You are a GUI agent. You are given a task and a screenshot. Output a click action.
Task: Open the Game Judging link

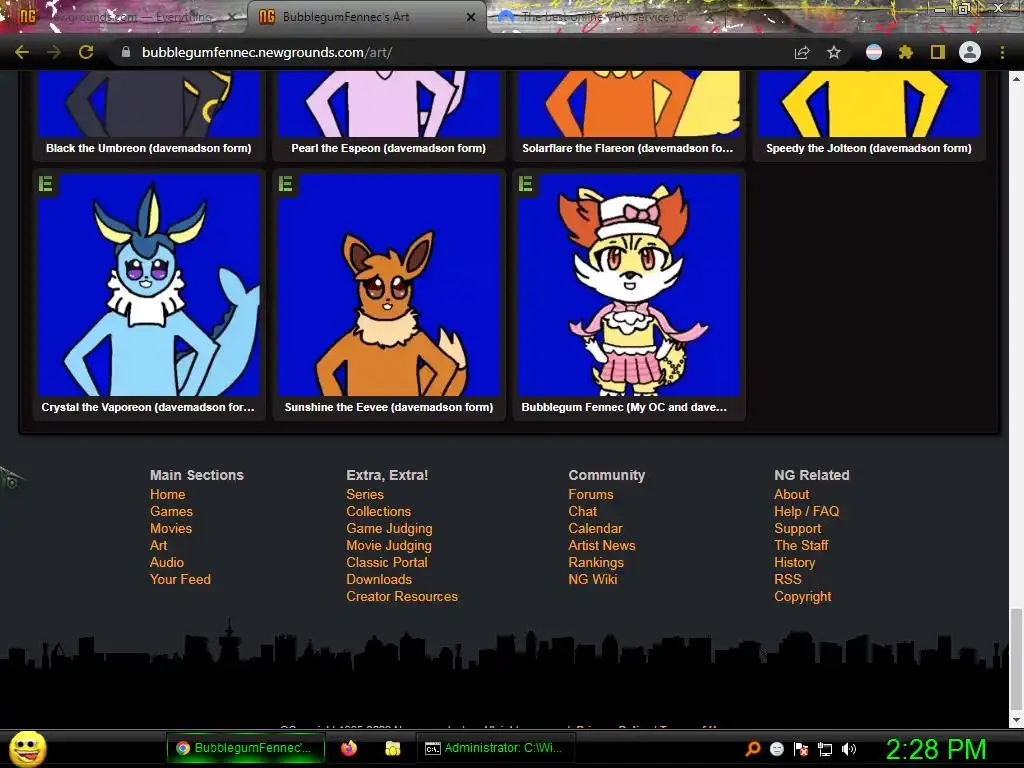(389, 528)
